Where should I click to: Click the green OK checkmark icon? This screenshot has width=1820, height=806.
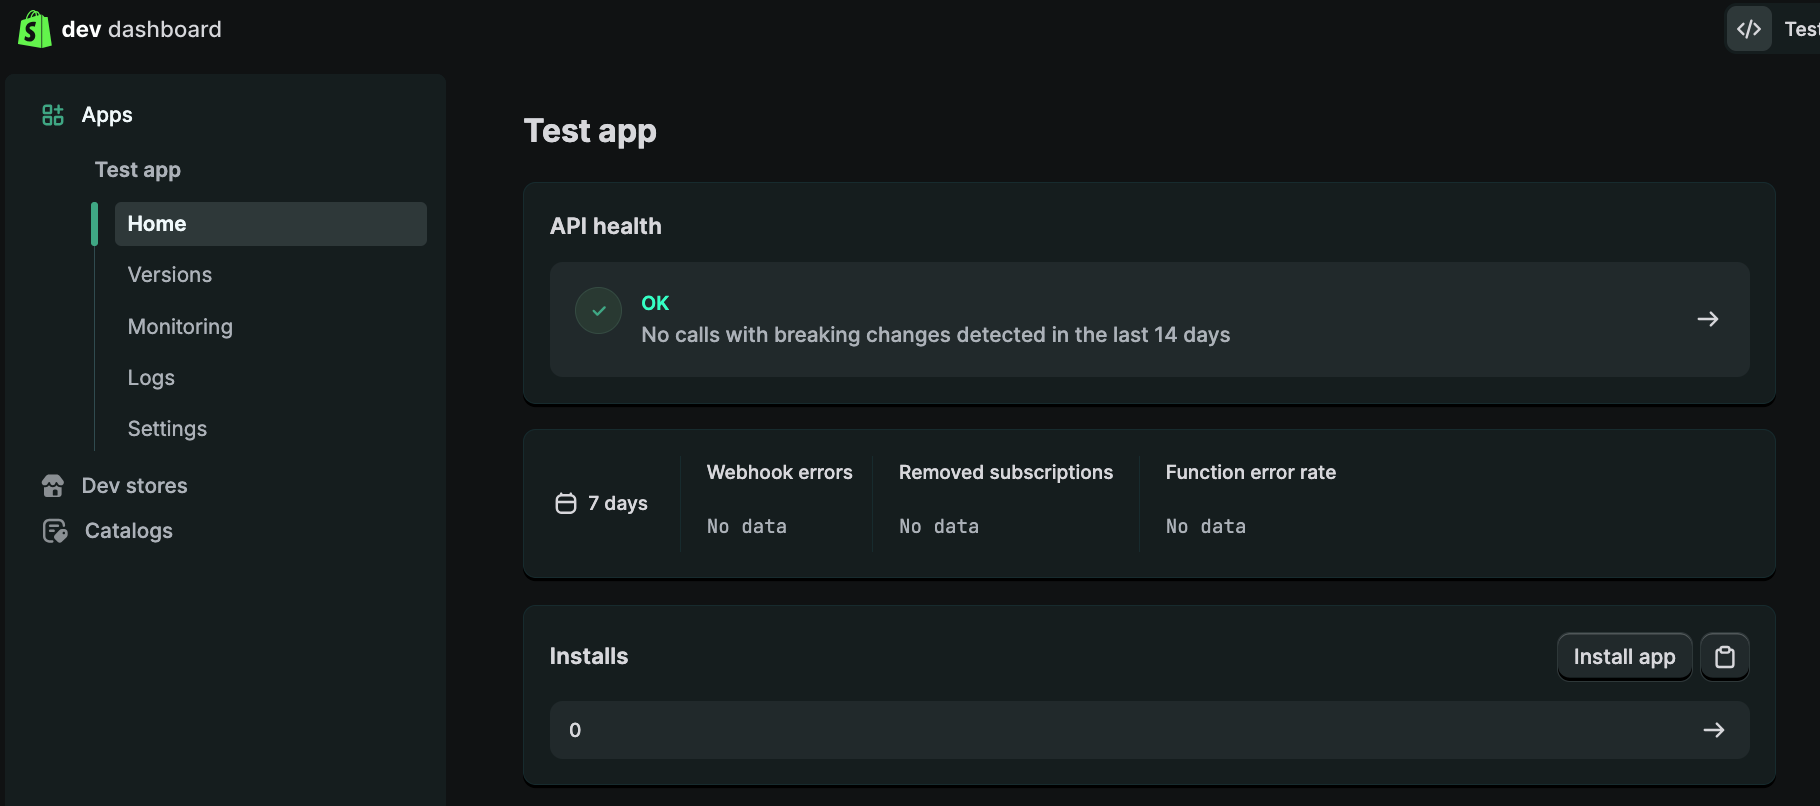[x=598, y=311]
